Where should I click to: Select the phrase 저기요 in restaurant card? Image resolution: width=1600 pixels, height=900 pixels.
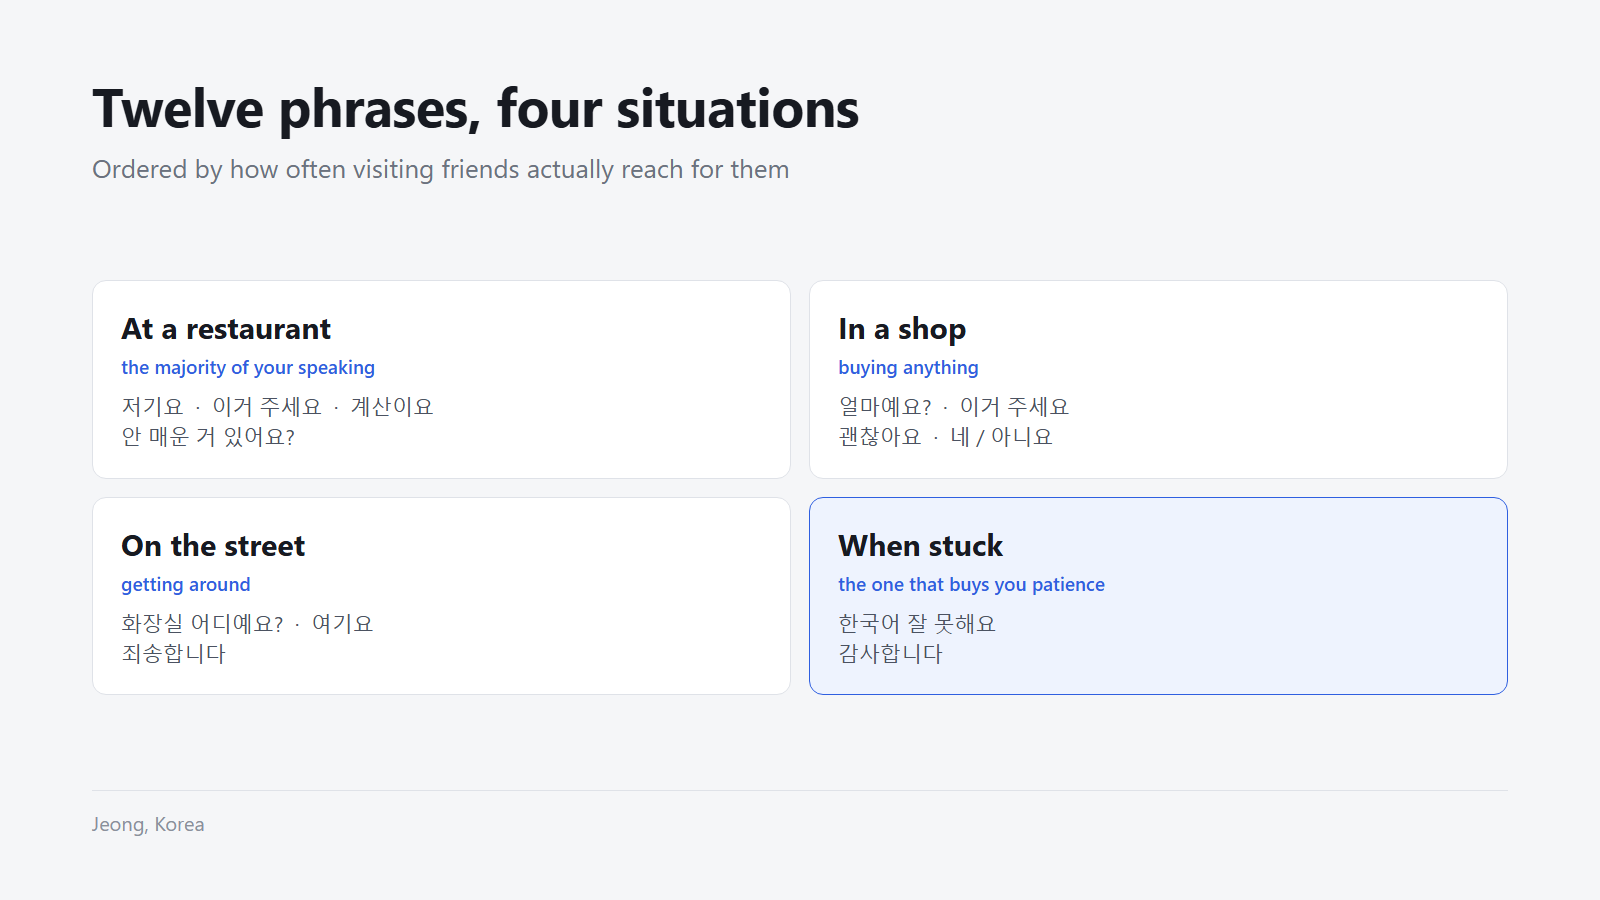(x=152, y=407)
